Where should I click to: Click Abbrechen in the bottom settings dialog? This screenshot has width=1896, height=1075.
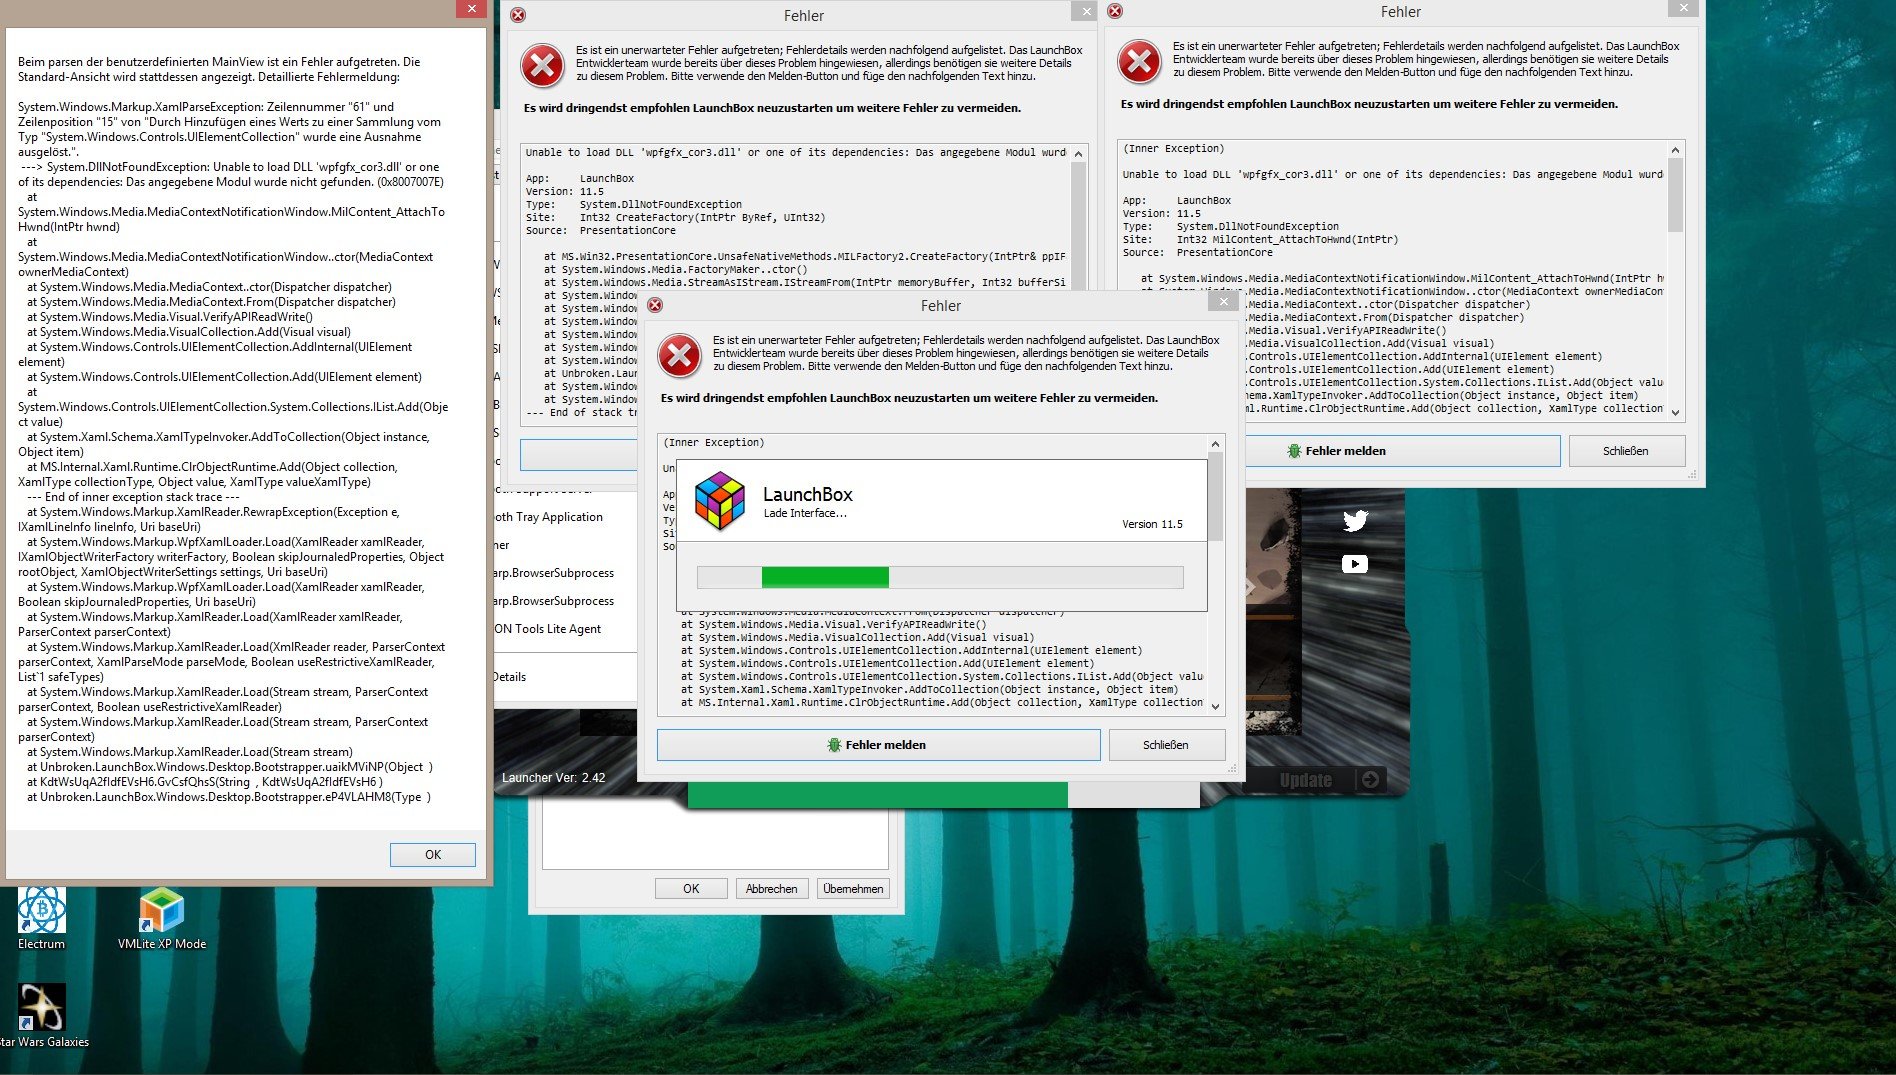click(772, 889)
